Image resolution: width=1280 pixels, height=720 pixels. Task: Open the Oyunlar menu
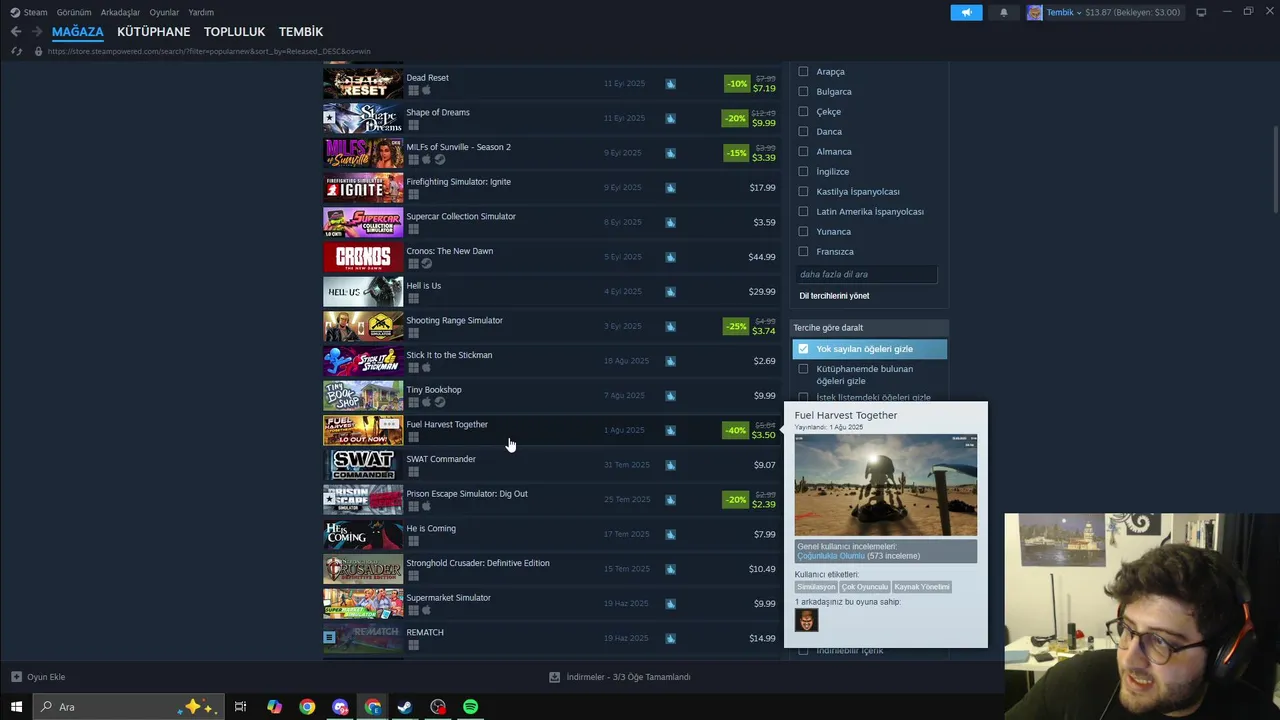click(164, 12)
